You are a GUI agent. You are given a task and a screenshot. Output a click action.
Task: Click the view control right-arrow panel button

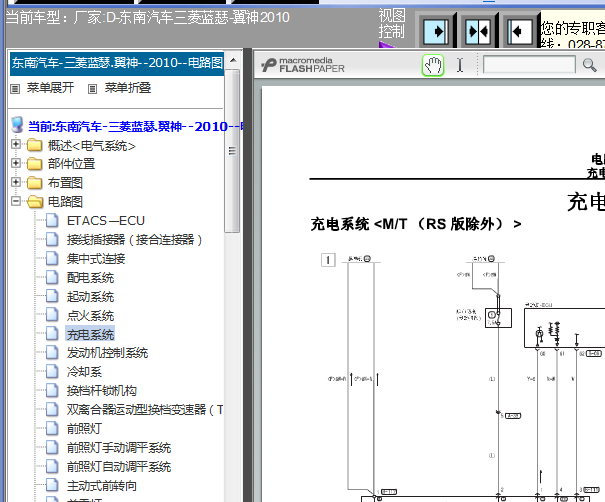click(x=436, y=31)
